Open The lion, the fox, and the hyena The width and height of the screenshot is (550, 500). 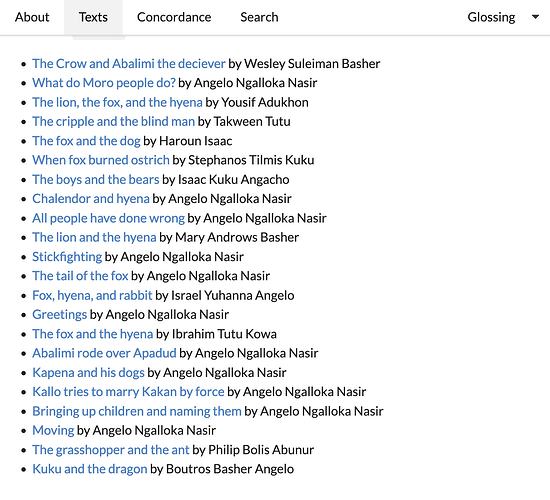(x=118, y=102)
